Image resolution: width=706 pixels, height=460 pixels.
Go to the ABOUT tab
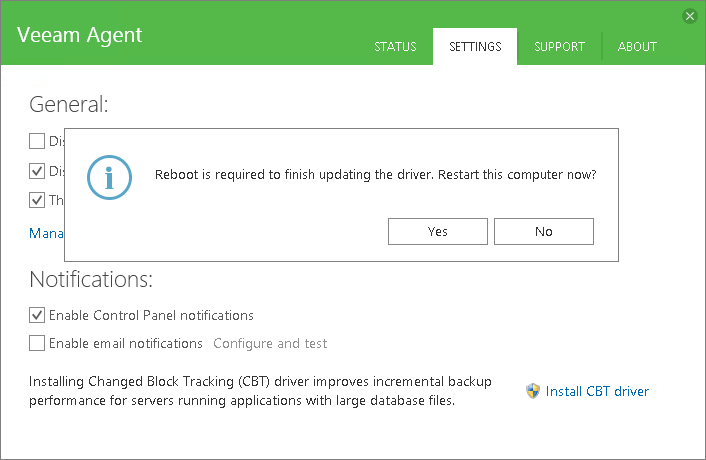click(637, 46)
